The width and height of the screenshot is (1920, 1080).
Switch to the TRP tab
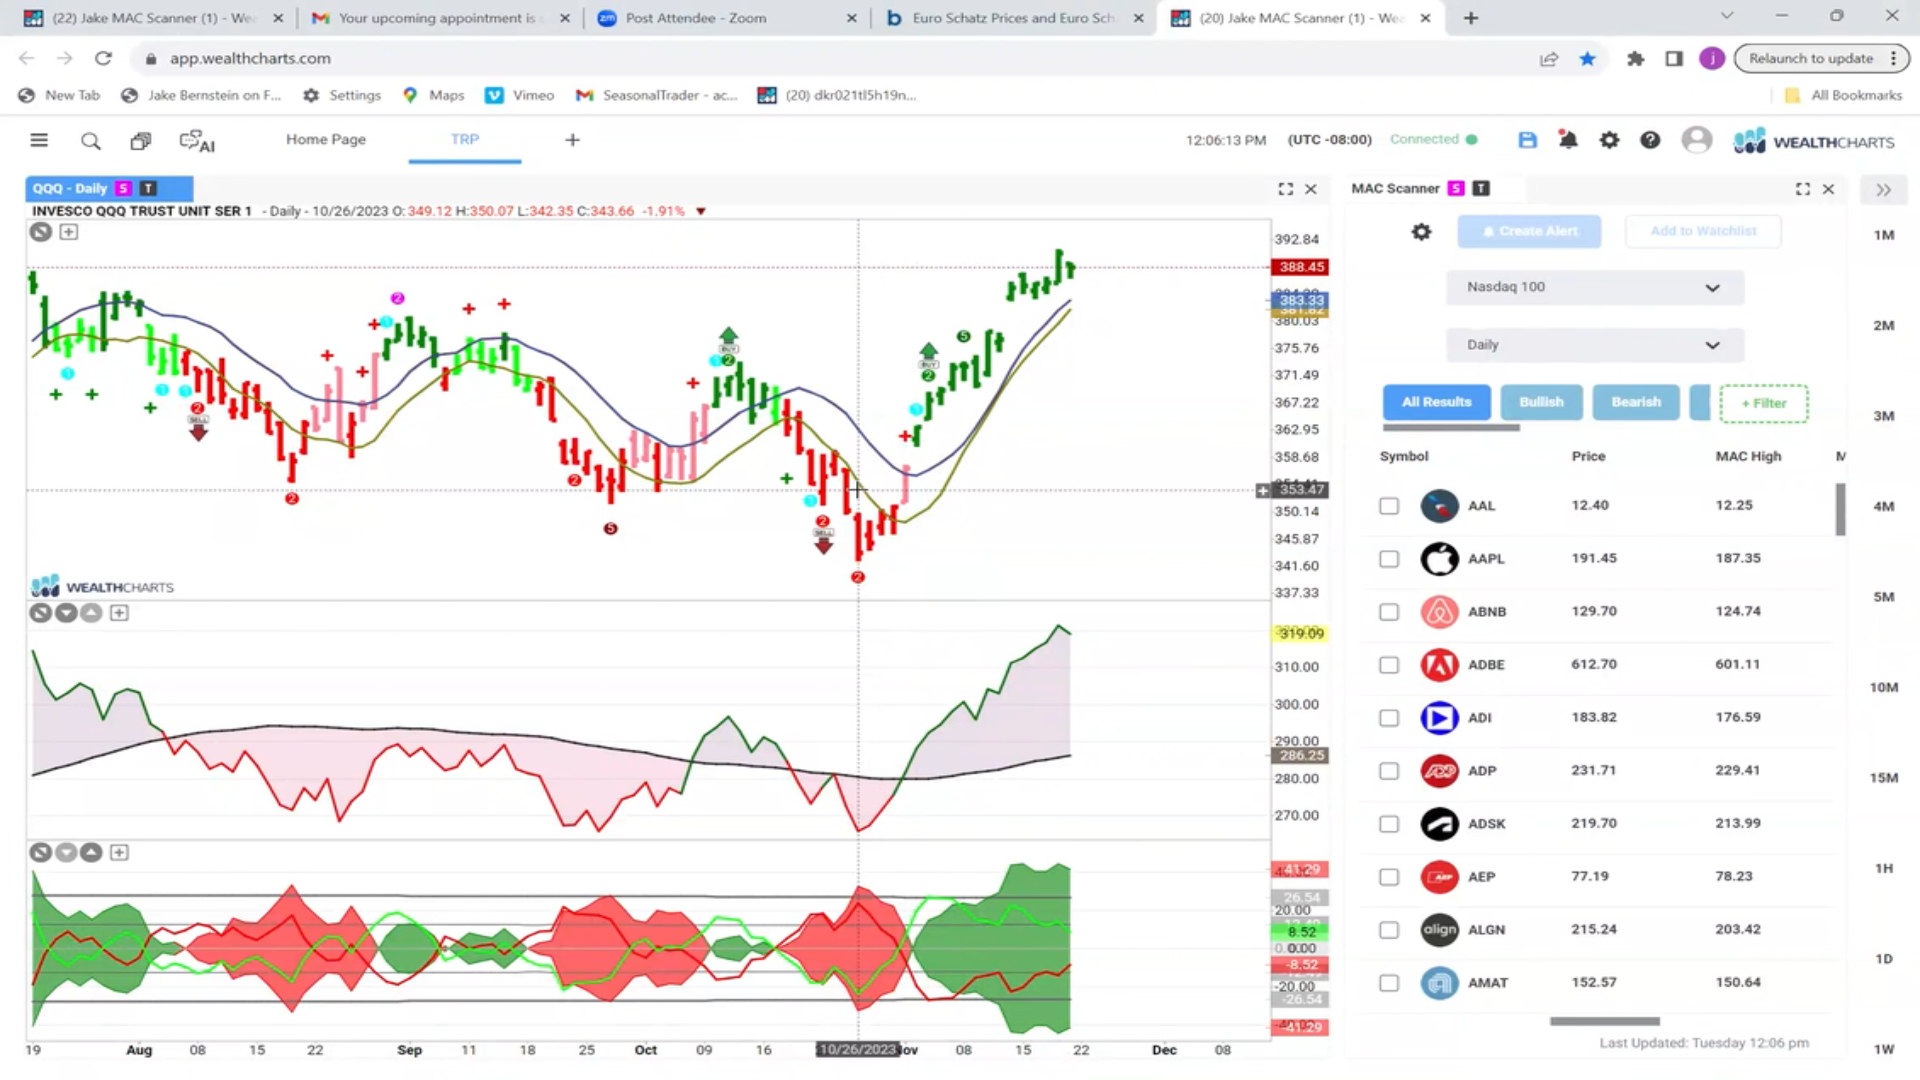tap(465, 140)
